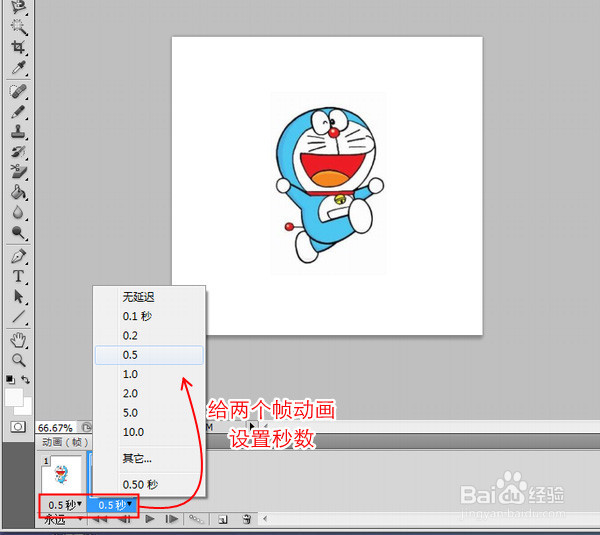The width and height of the screenshot is (600, 535).
Task: Toggle Quick Mask mode
Action: (x=18, y=426)
